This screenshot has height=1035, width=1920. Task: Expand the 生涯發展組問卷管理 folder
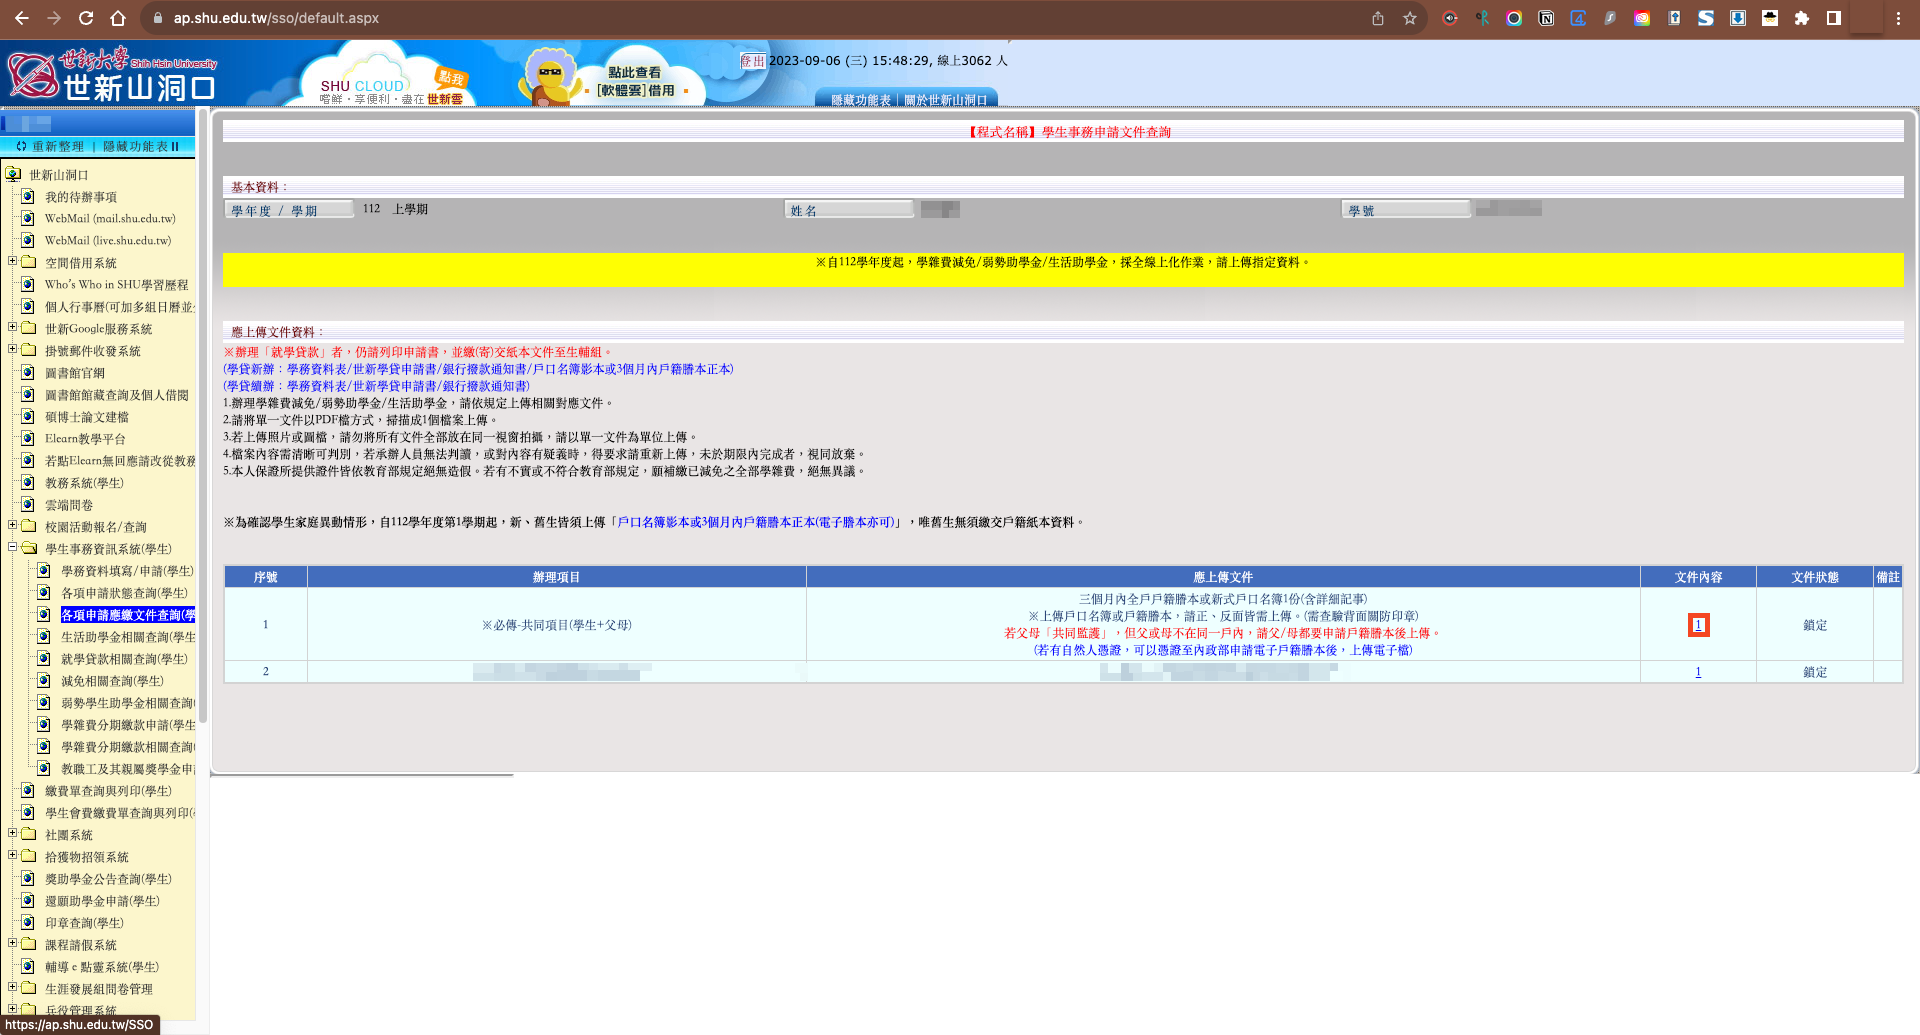pos(12,987)
